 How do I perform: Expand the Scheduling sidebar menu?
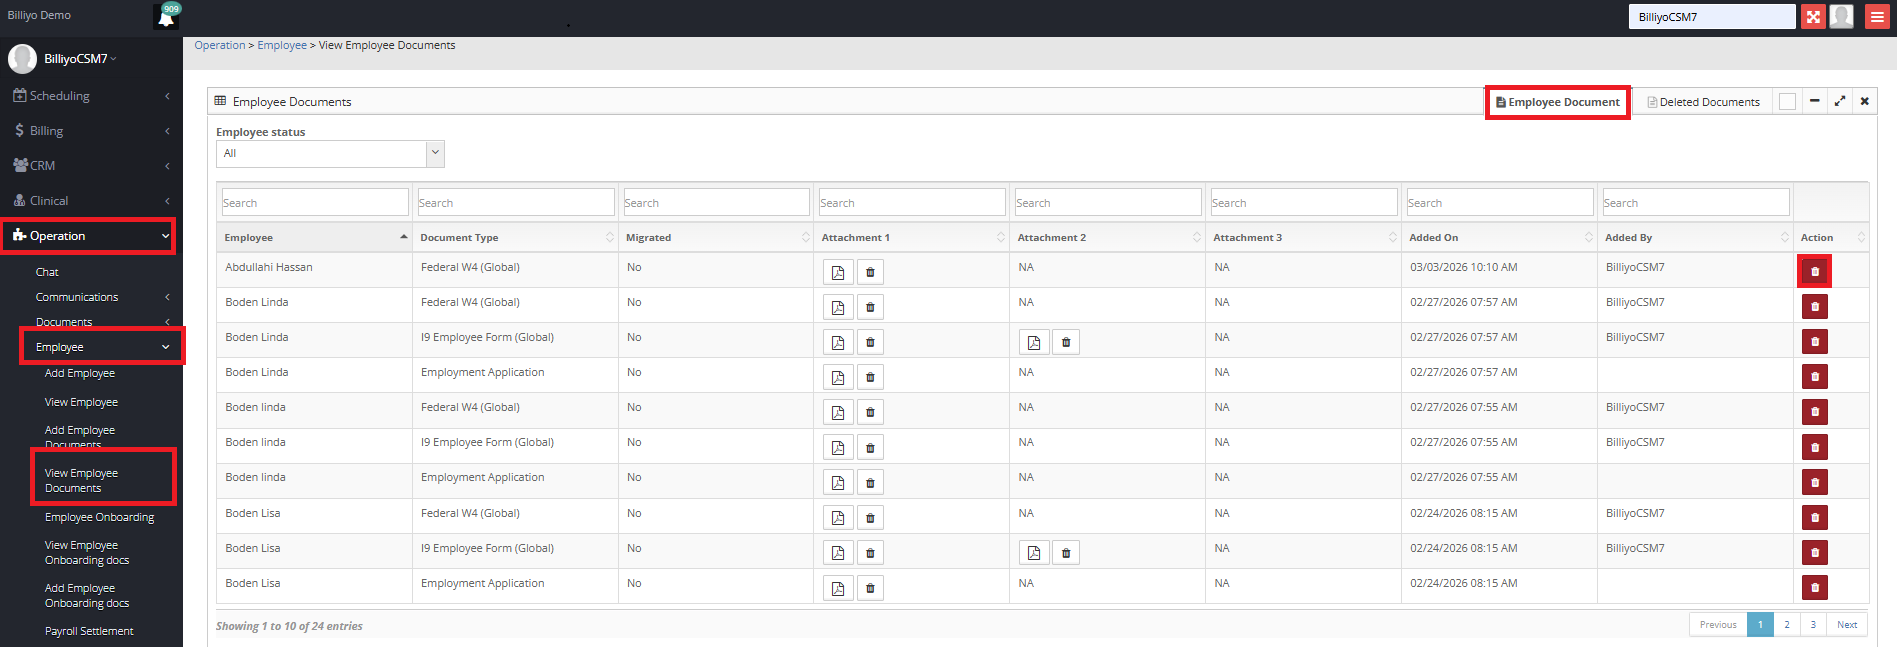(91, 96)
